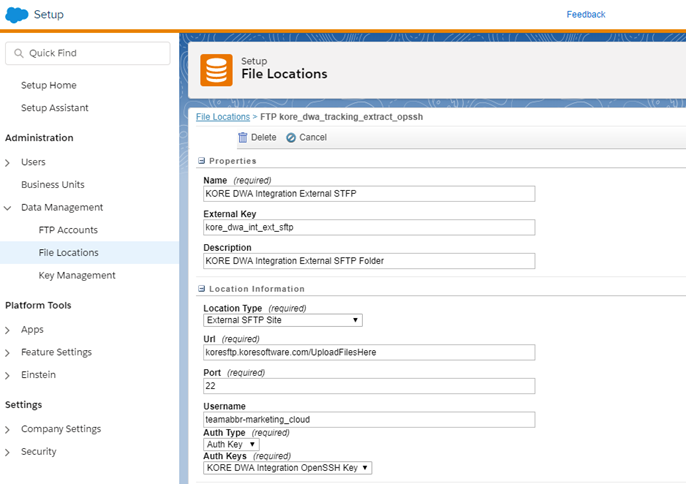Click the Delete trash can icon
The width and height of the screenshot is (686, 484).
click(242, 137)
